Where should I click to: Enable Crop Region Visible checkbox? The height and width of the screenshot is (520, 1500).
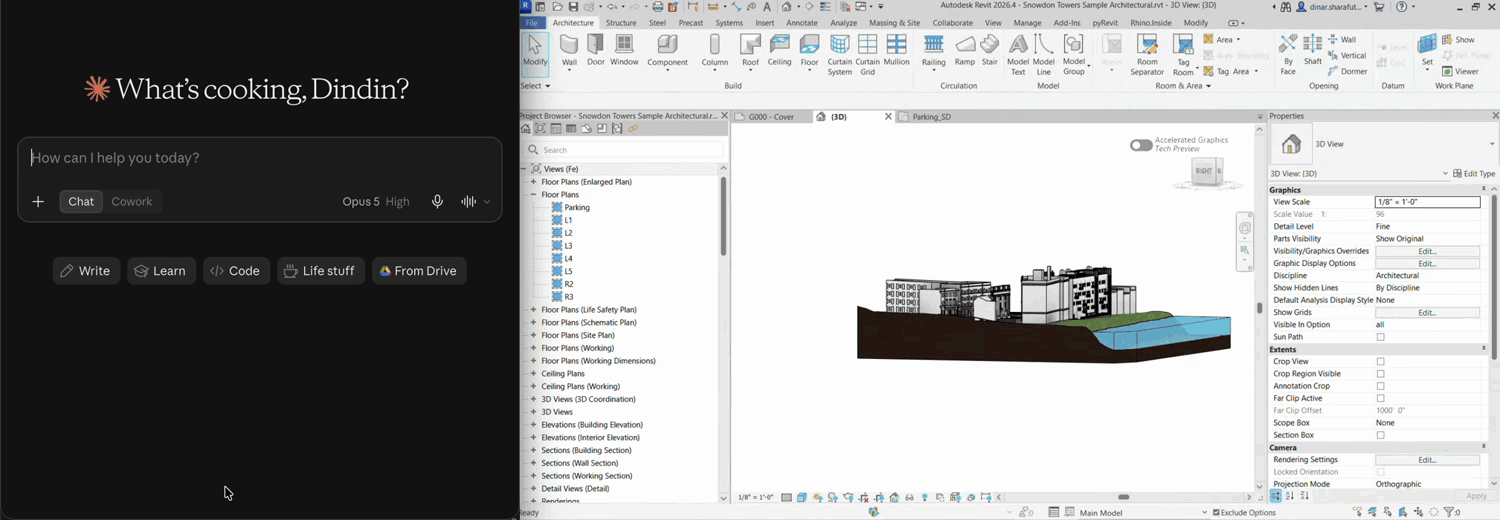click(1380, 374)
